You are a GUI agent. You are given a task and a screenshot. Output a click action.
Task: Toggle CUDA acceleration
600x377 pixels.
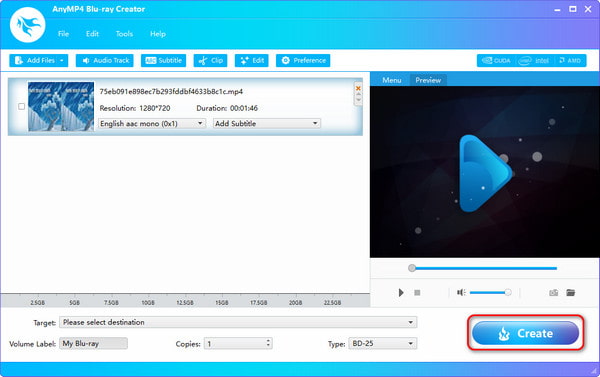pos(496,60)
